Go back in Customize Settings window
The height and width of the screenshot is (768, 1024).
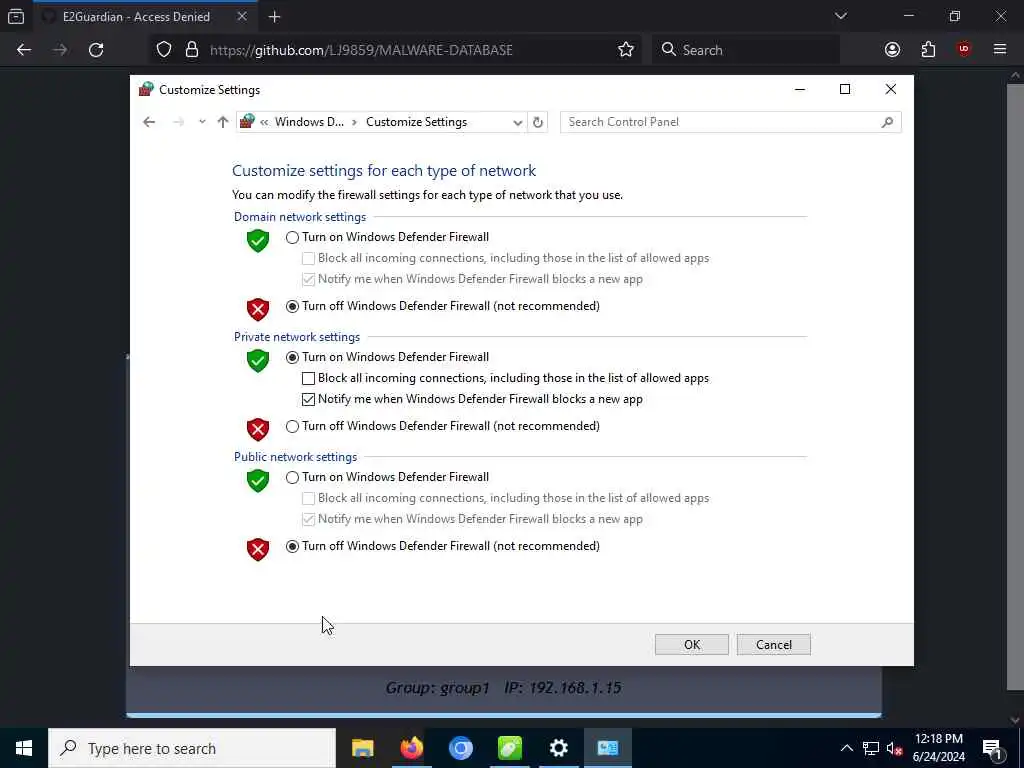pos(149,122)
